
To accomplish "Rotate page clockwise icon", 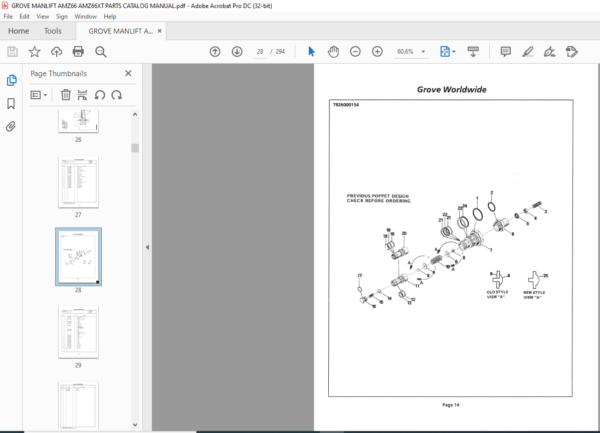I will pyautogui.click(x=117, y=95).
